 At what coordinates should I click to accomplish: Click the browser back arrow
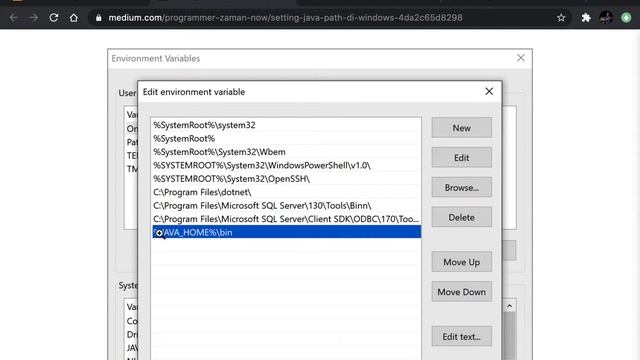tap(14, 18)
